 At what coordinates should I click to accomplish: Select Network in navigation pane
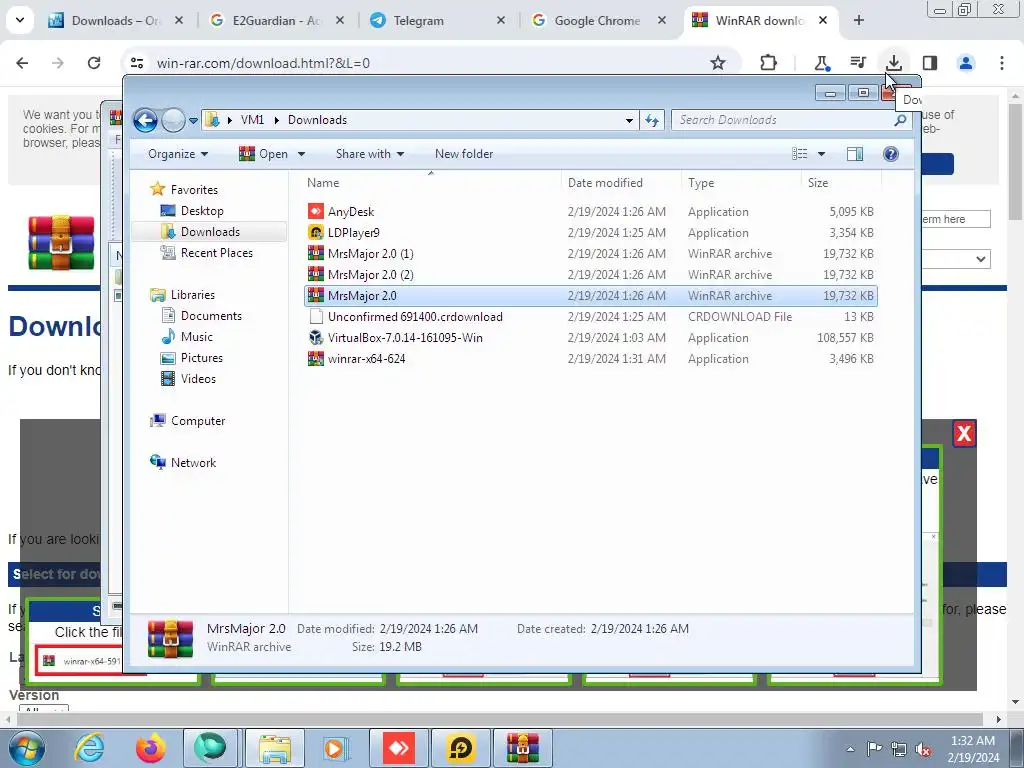coord(183,463)
